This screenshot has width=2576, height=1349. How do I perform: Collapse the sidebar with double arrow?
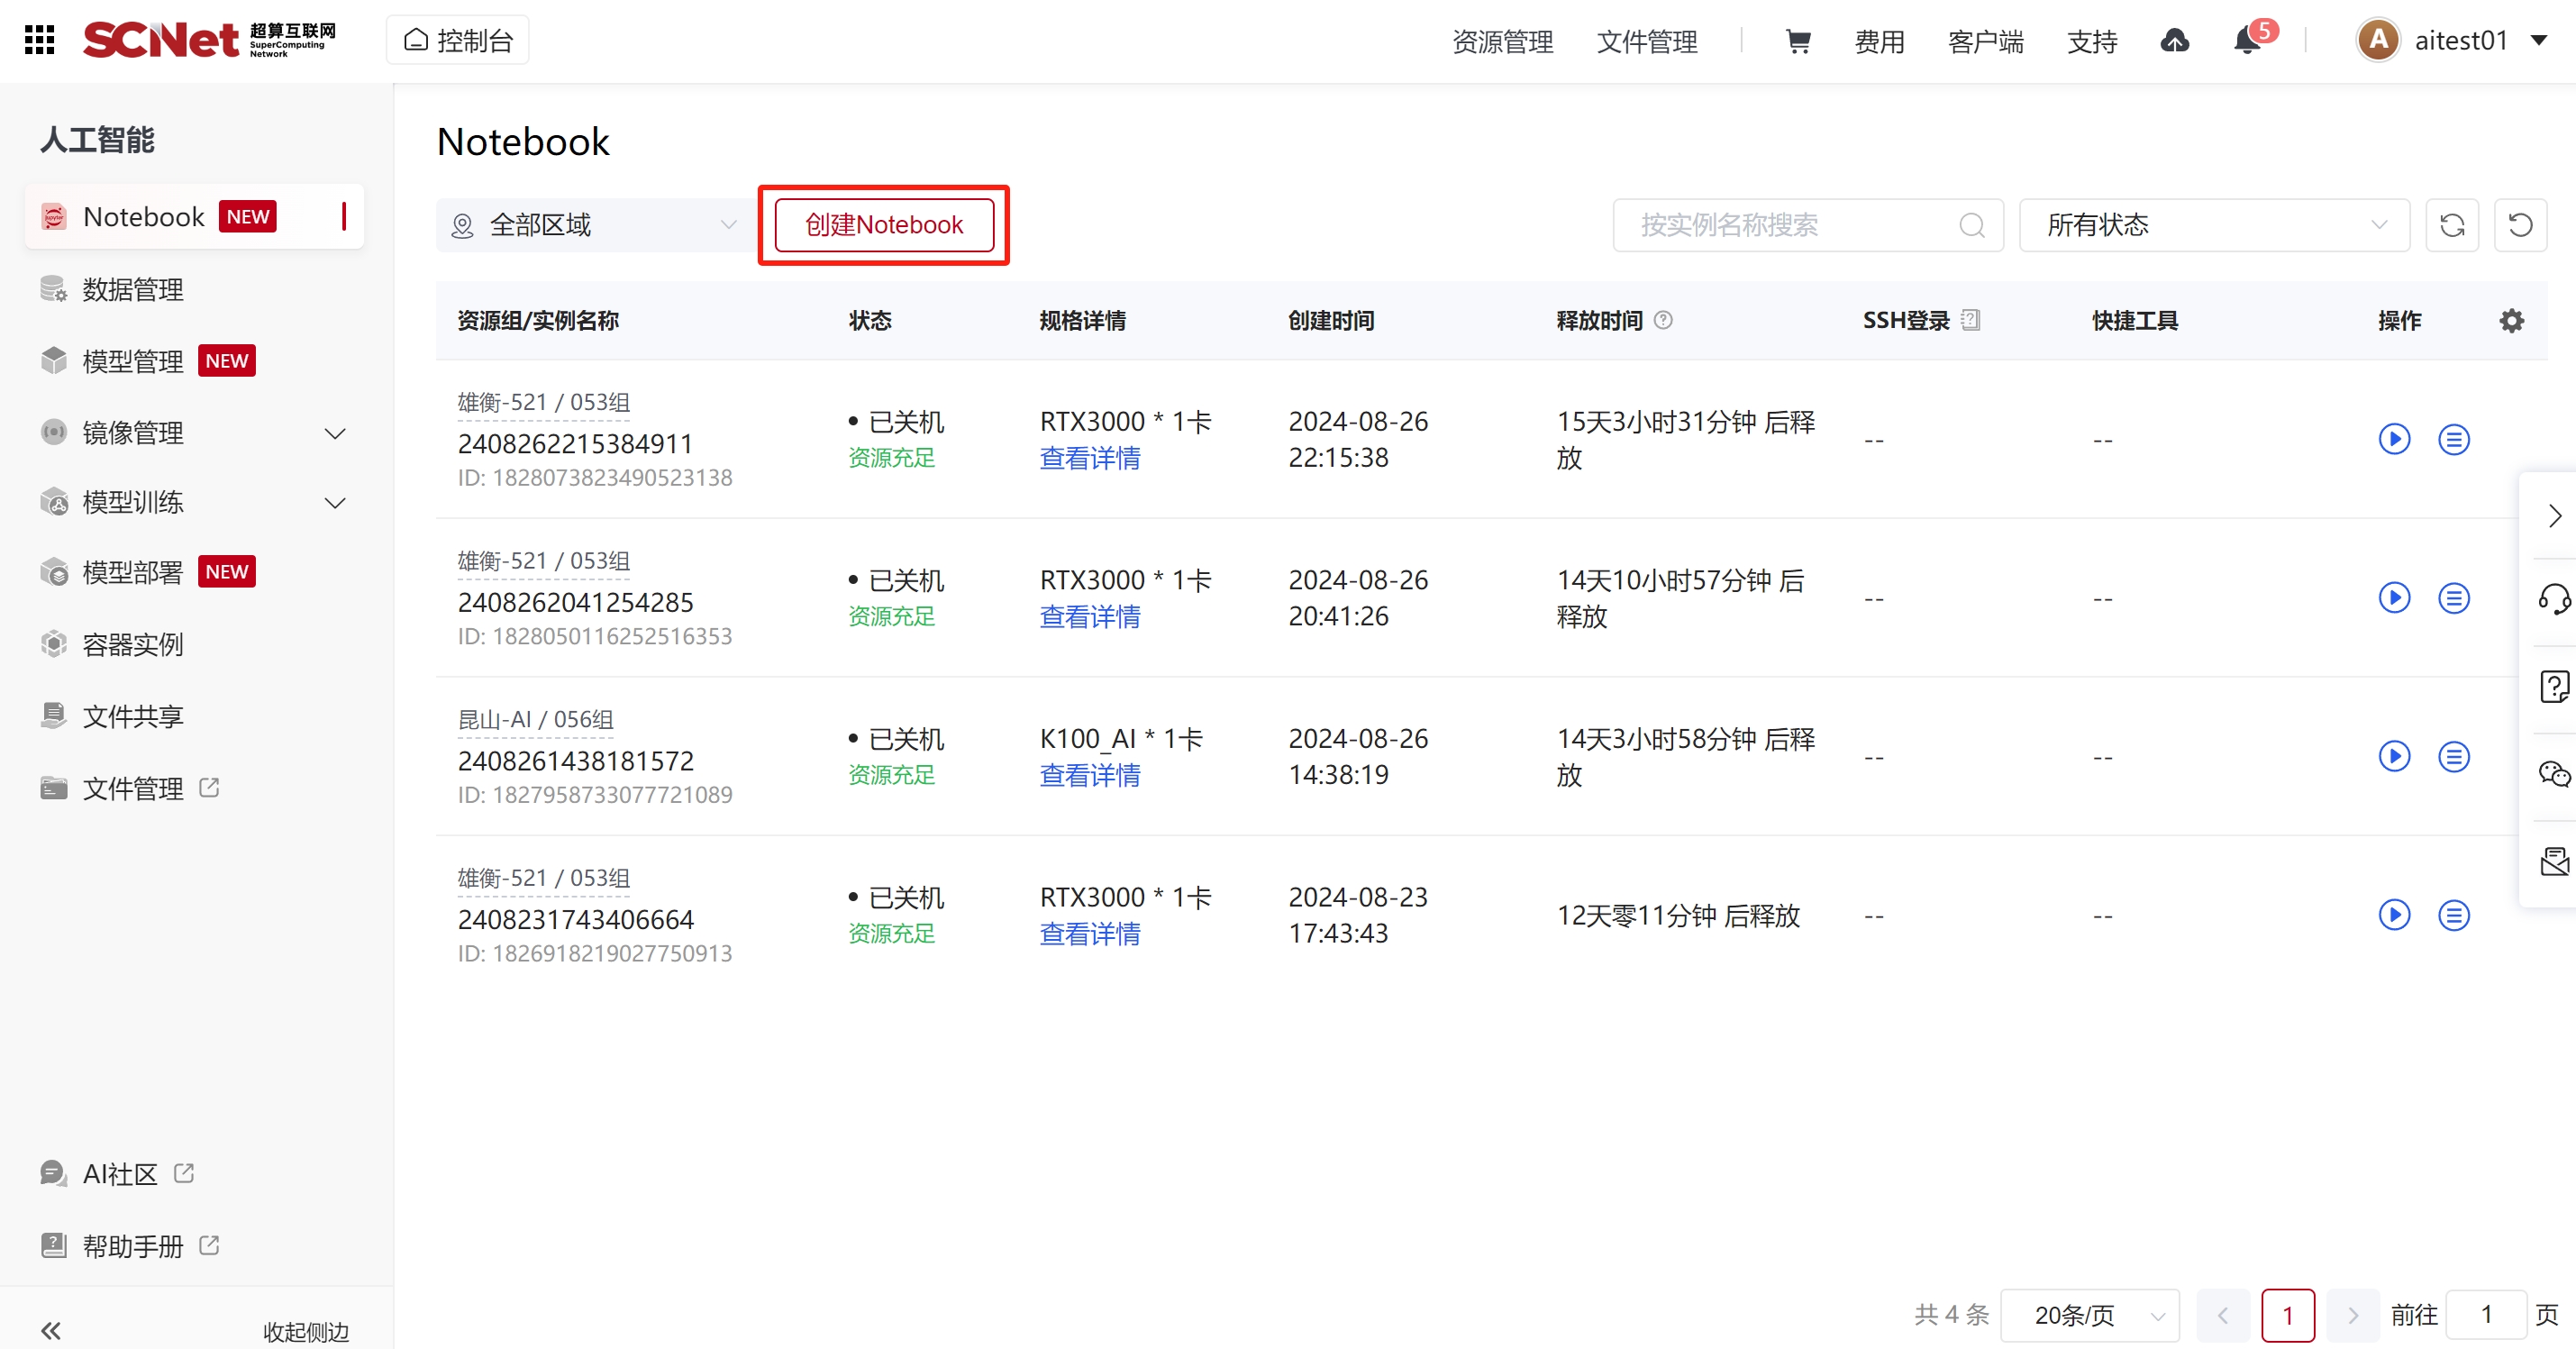click(51, 1330)
